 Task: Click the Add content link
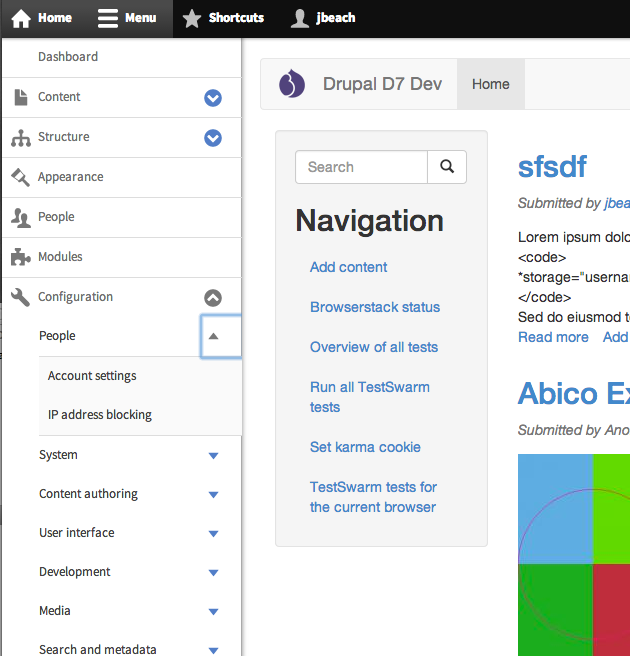348,267
